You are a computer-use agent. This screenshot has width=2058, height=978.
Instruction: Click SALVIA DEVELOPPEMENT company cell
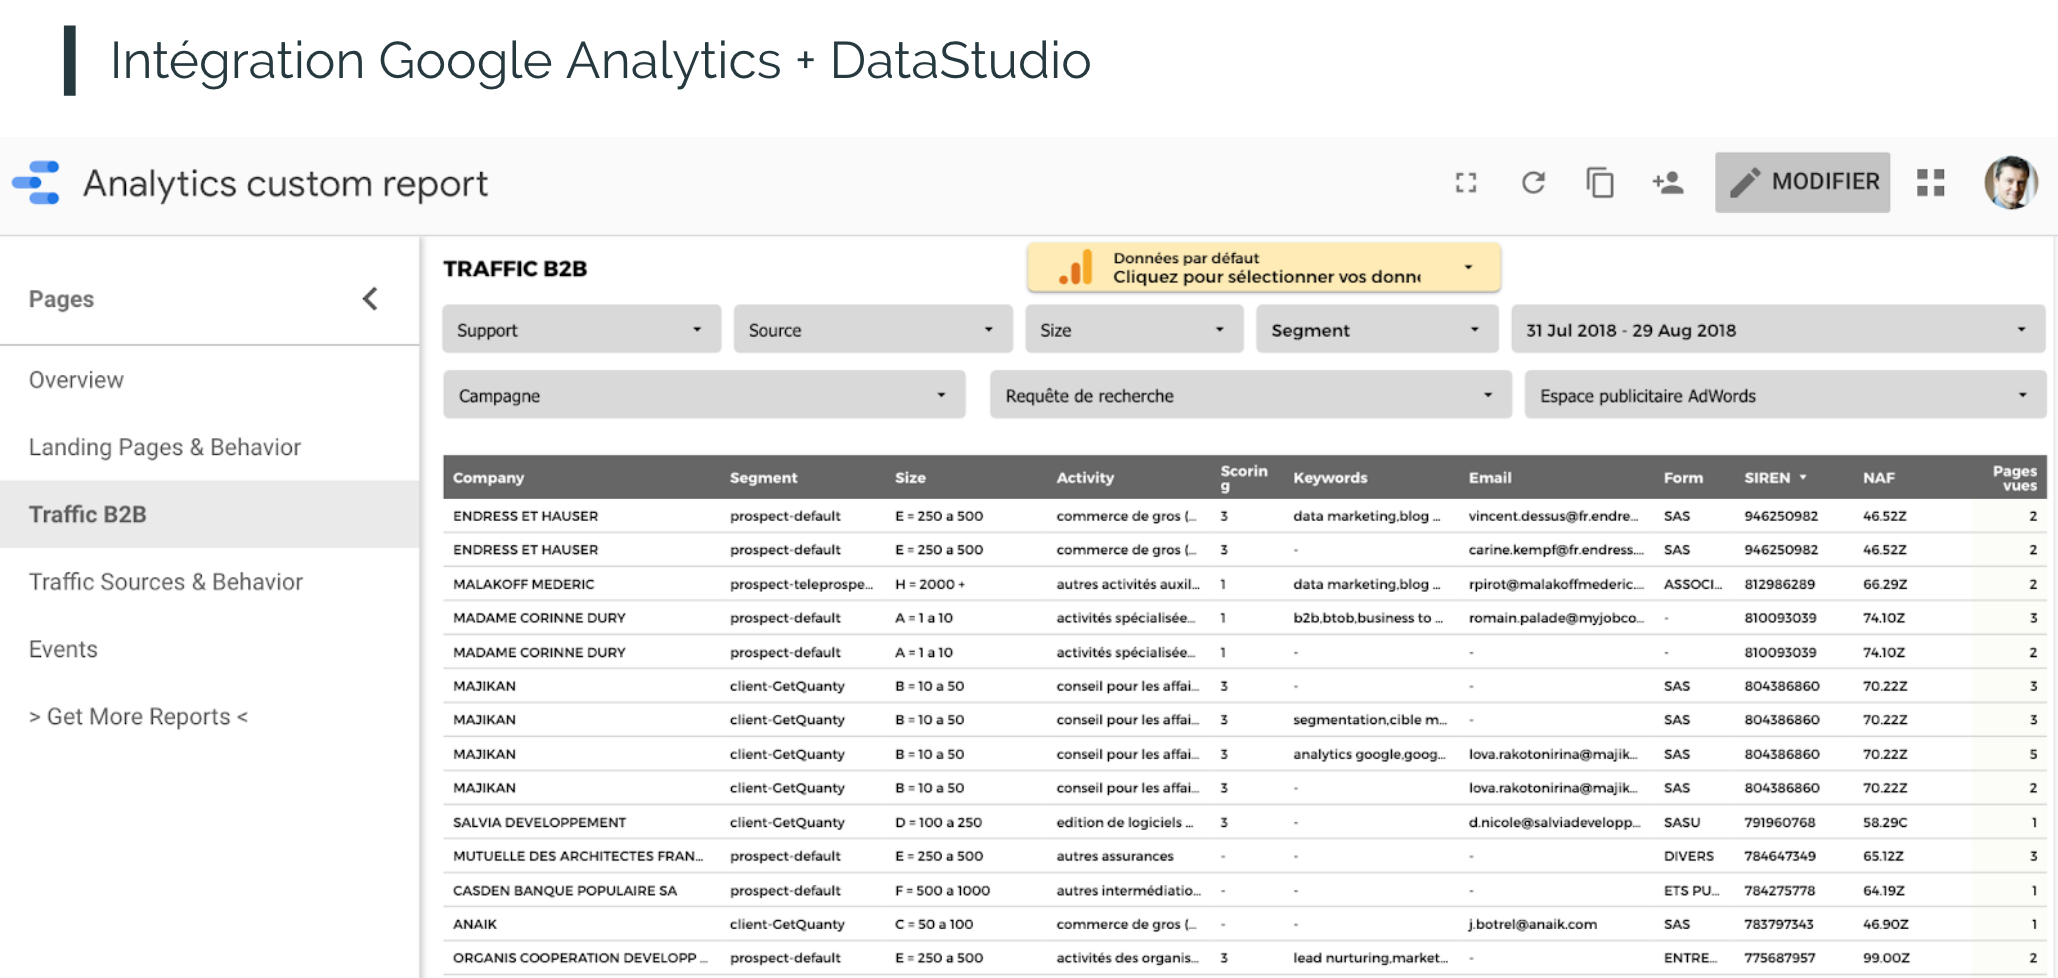(539, 822)
